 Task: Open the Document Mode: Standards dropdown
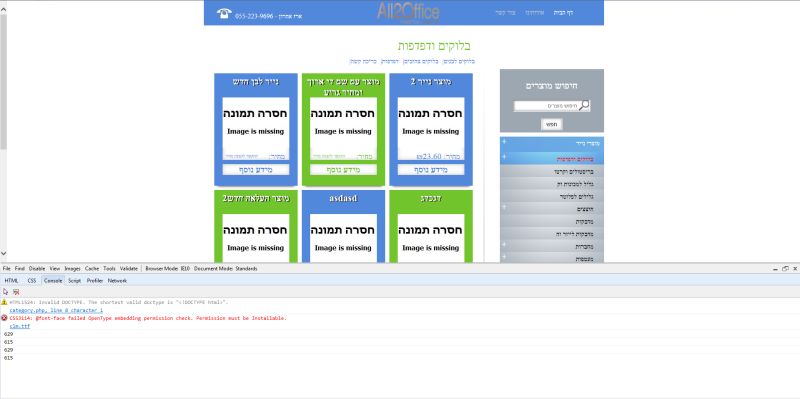pyautogui.click(x=226, y=268)
